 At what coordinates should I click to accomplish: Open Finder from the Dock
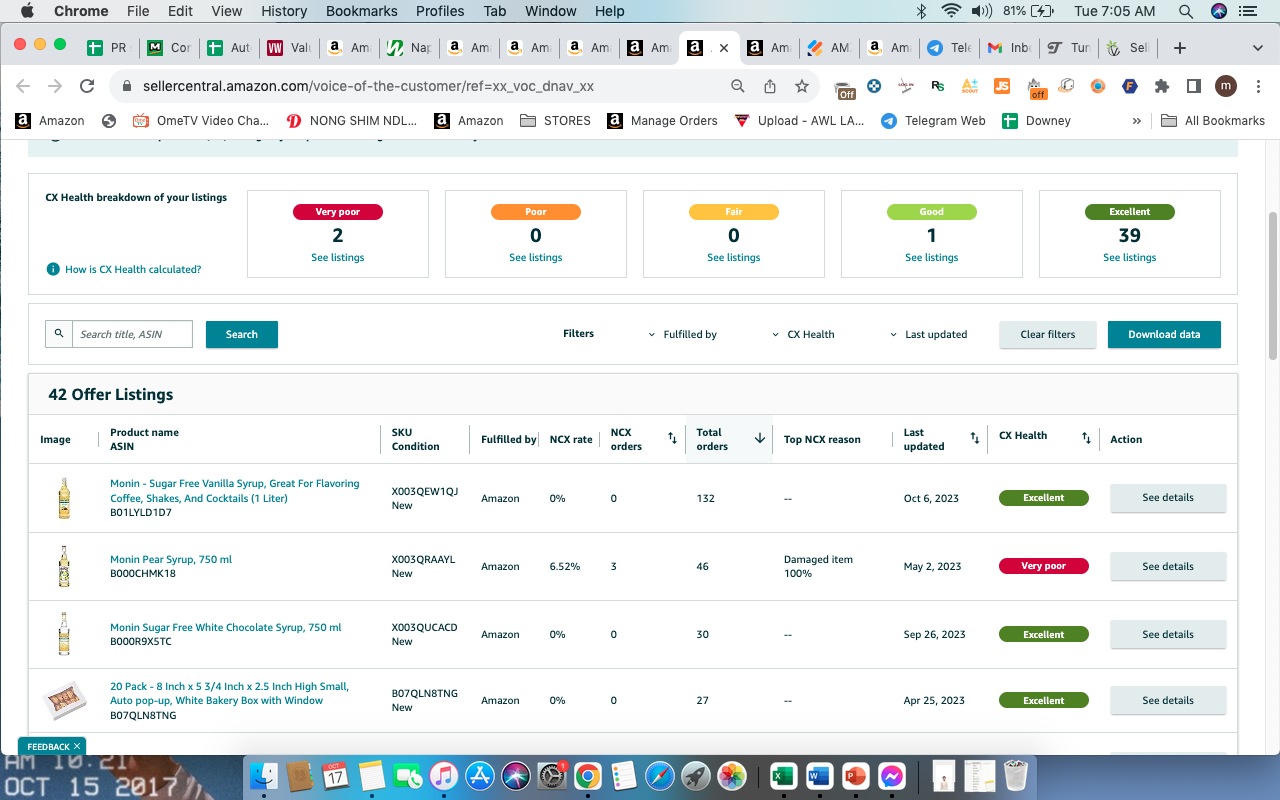point(265,775)
